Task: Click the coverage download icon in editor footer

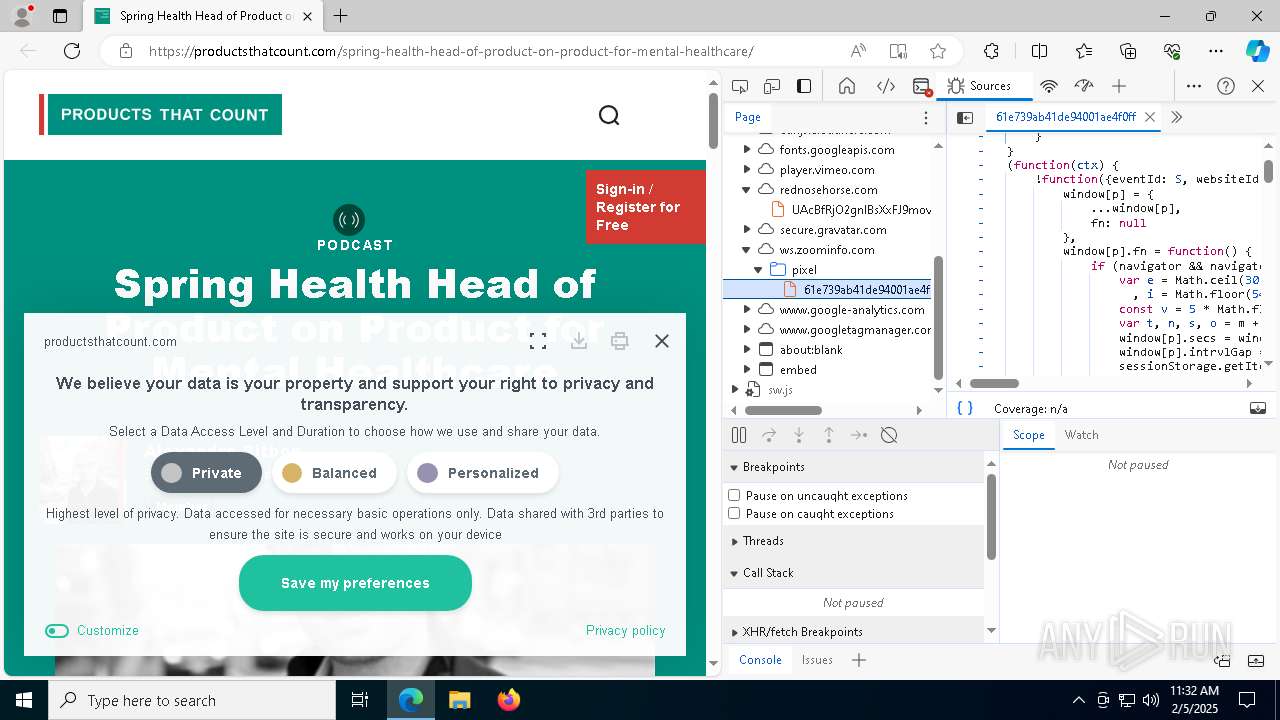Action: coord(1258,408)
